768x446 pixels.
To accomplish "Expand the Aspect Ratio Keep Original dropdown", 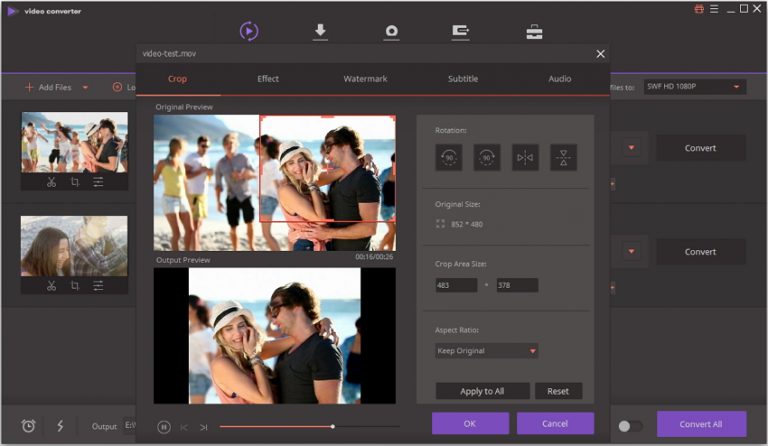I will [x=487, y=351].
